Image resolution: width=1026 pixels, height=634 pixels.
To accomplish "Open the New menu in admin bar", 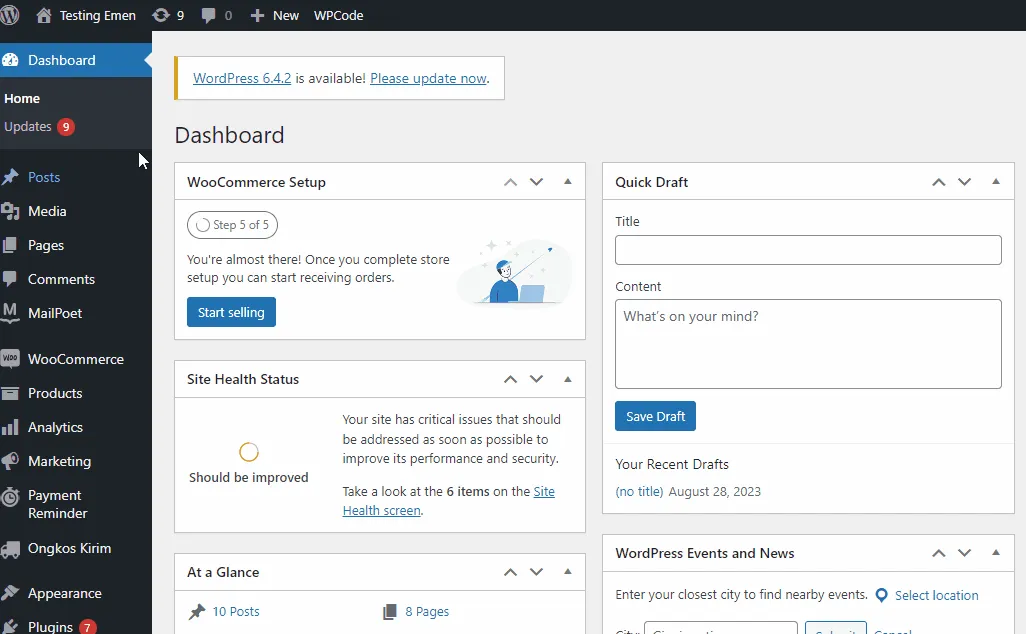I will pyautogui.click(x=274, y=15).
